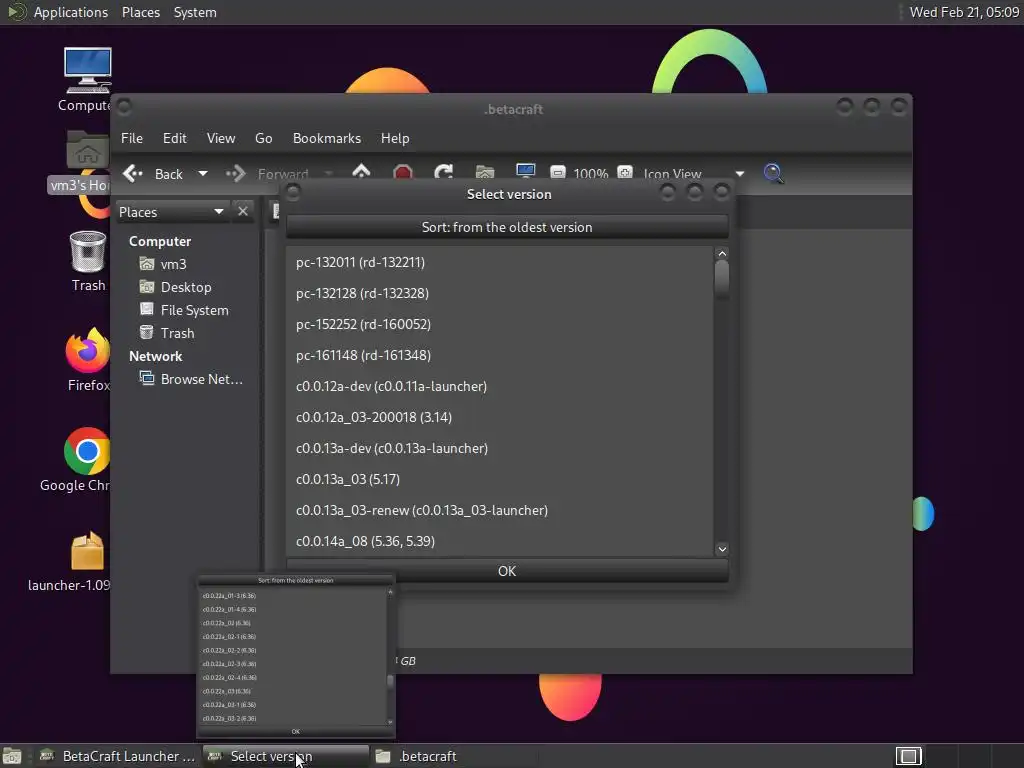Click the version list scroll down arrow
This screenshot has height=768, width=1024.
click(x=722, y=549)
